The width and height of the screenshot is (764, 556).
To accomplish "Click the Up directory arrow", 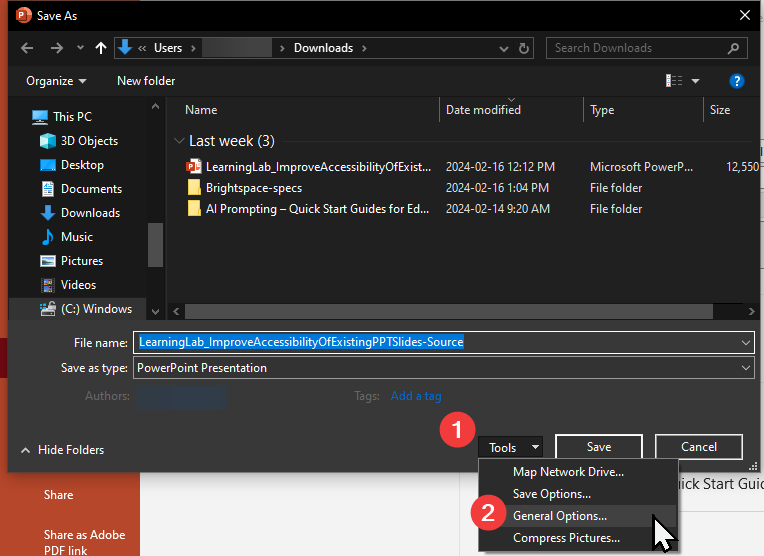I will [100, 48].
